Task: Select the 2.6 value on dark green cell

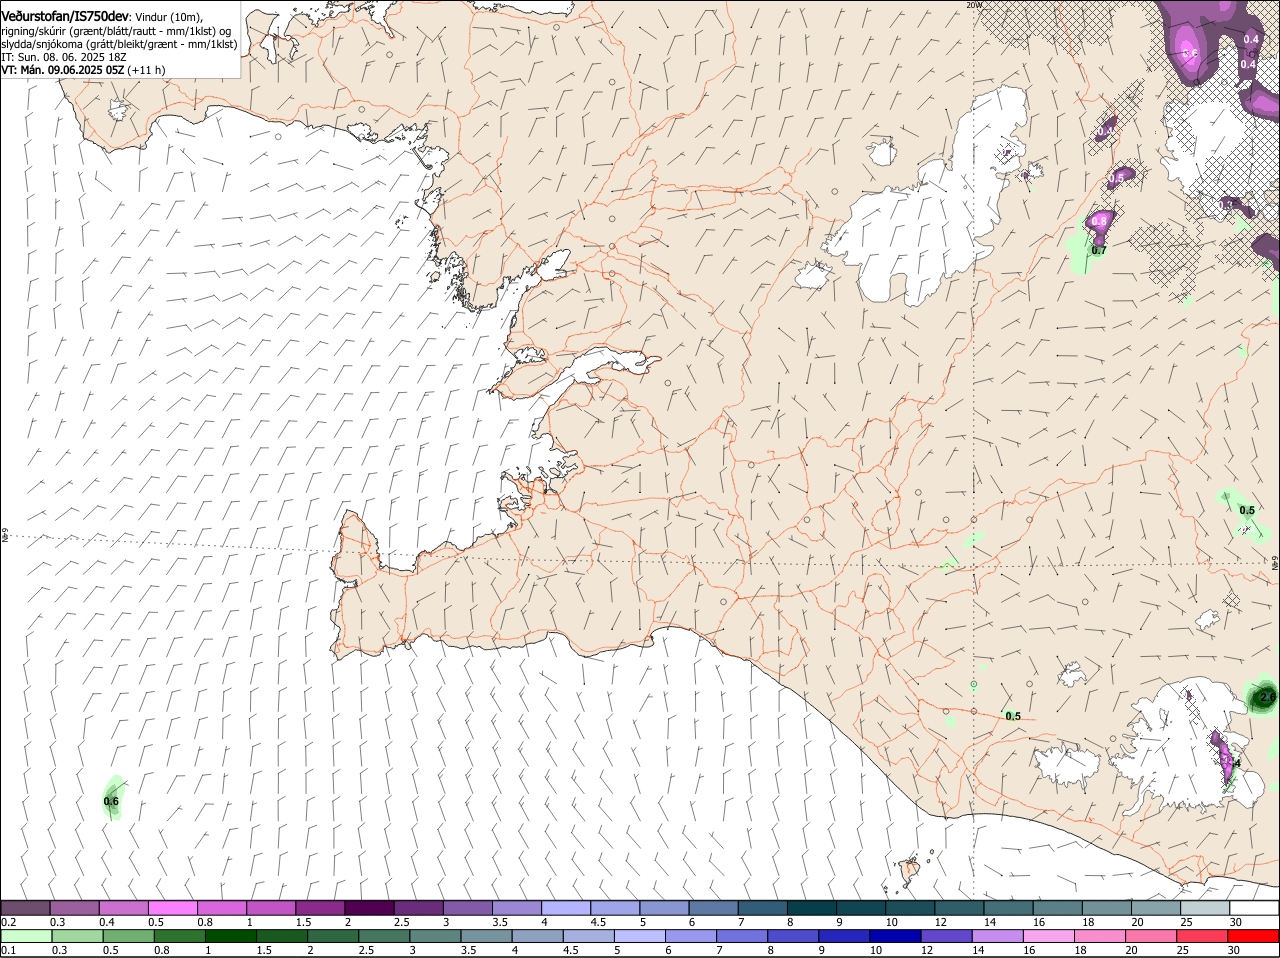Action: [x=1268, y=697]
